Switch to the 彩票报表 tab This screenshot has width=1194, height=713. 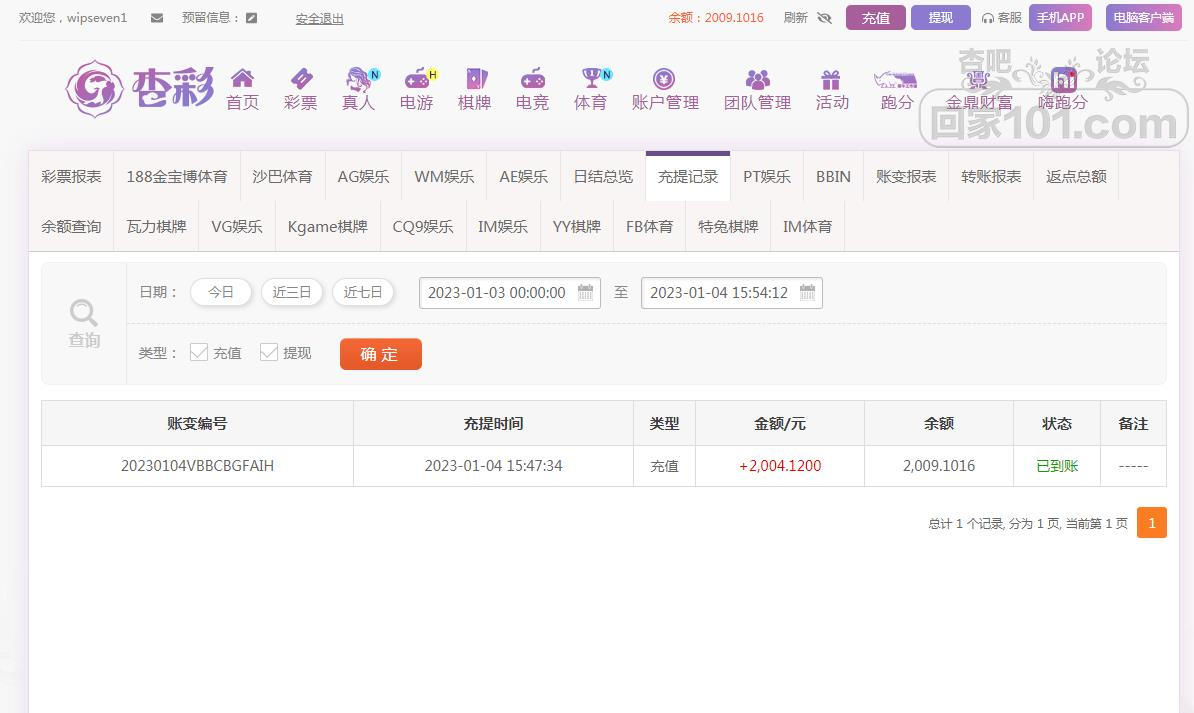71,176
